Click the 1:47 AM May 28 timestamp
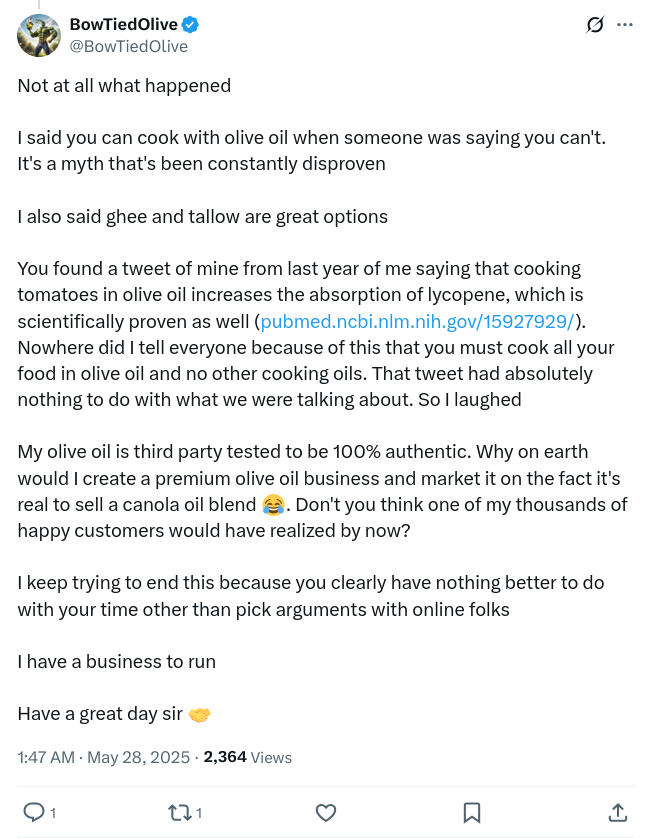Viewport: 652px width, 838px height. tap(104, 757)
